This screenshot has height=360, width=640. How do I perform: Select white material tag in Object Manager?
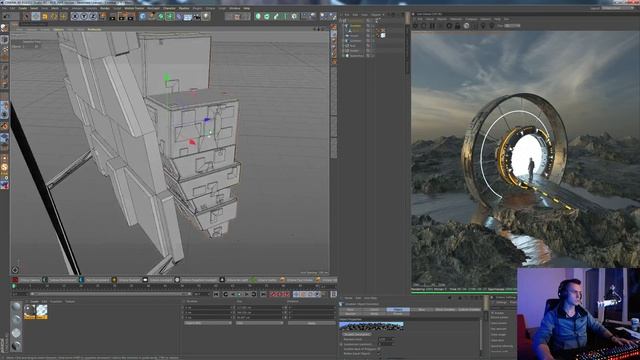[x=383, y=36]
